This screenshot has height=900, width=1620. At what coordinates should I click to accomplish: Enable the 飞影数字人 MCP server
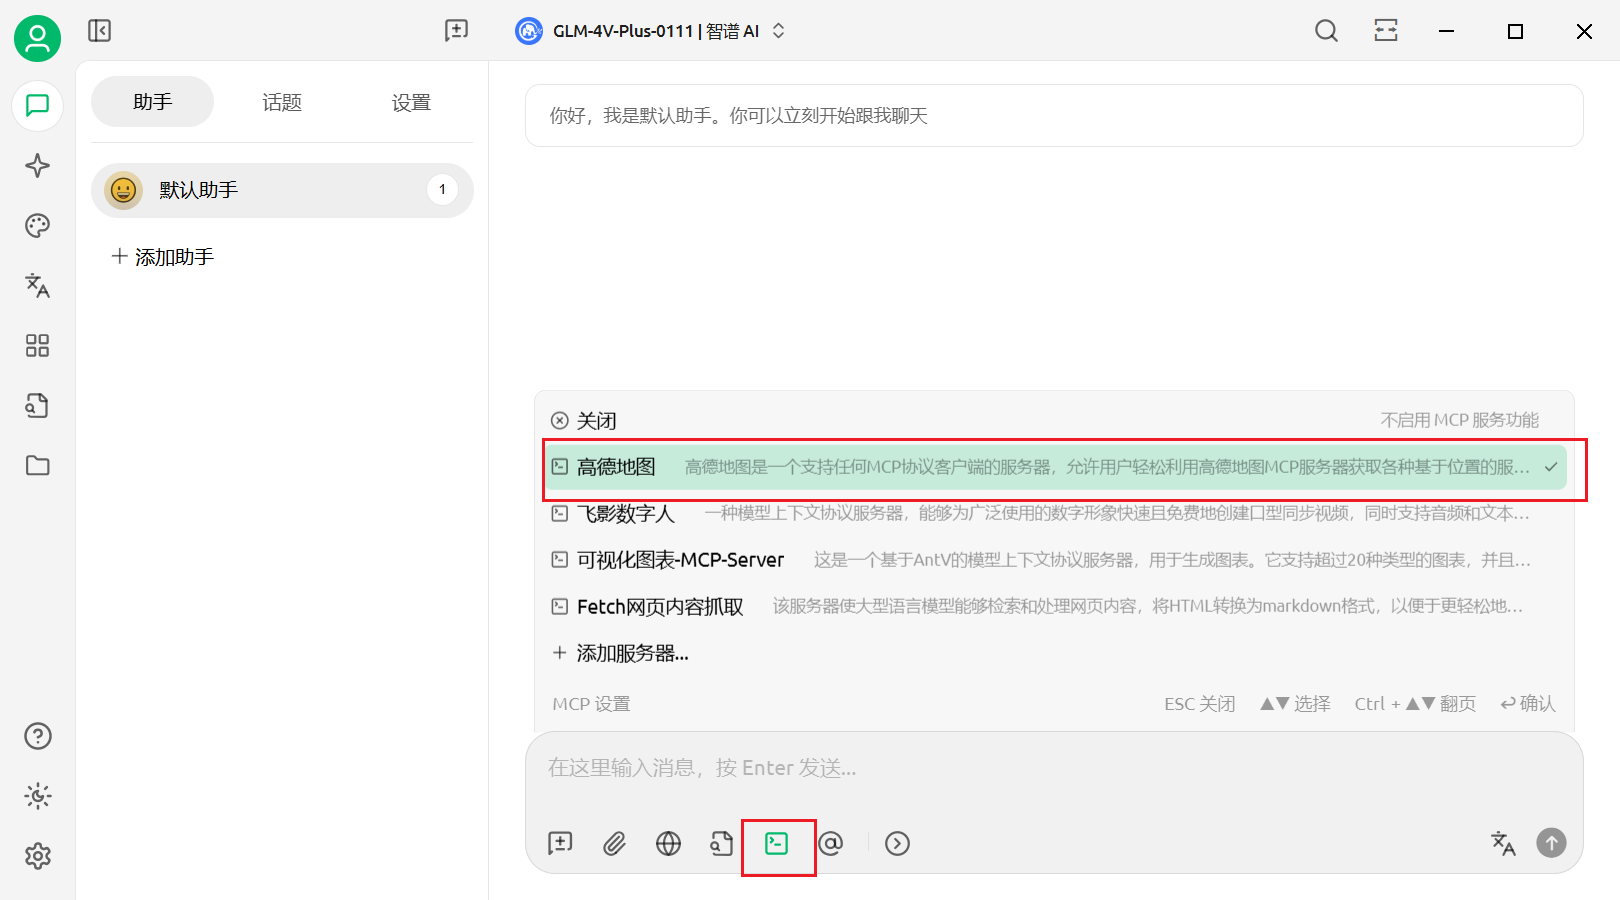pos(1054,514)
